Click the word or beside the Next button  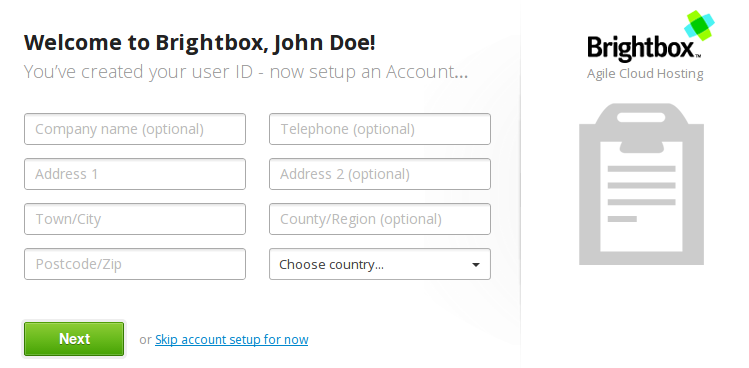[145, 340]
